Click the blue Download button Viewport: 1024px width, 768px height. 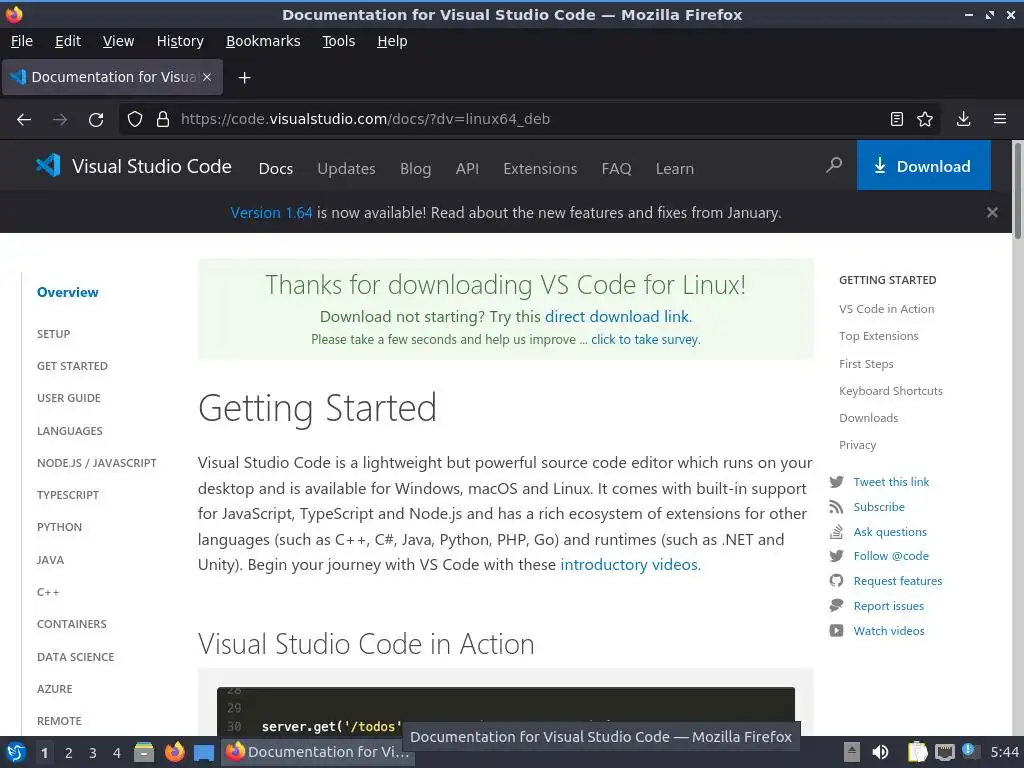click(923, 166)
